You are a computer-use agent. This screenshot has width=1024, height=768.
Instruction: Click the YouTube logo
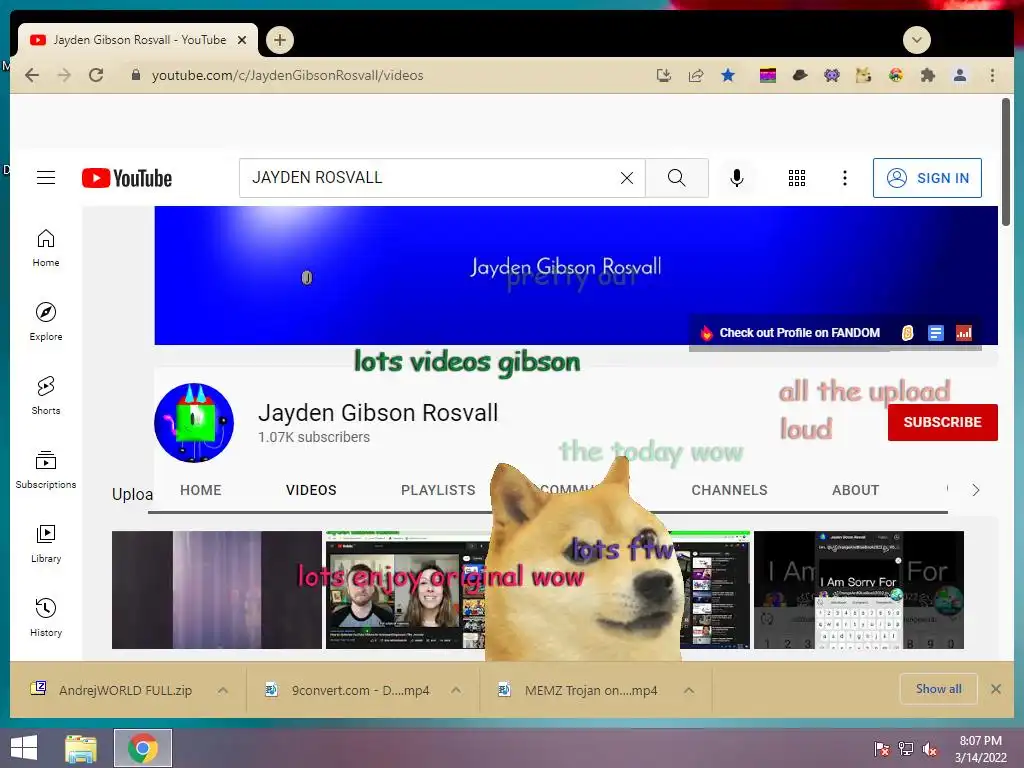[x=127, y=178]
